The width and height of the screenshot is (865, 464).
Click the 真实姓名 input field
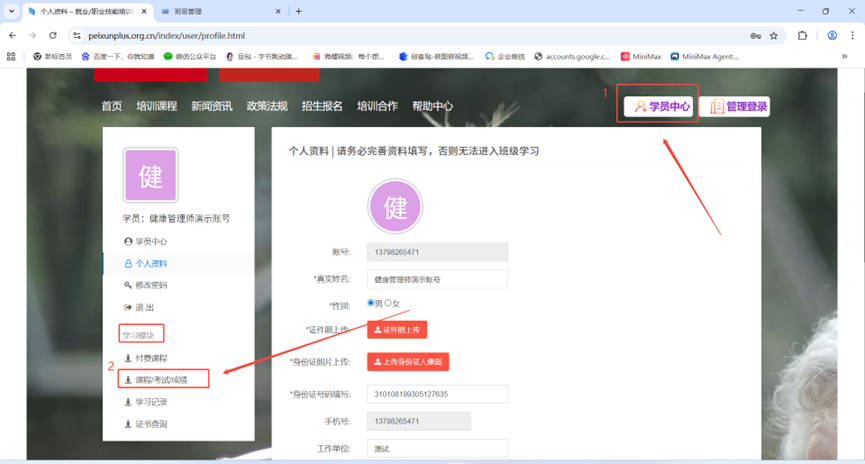(437, 279)
